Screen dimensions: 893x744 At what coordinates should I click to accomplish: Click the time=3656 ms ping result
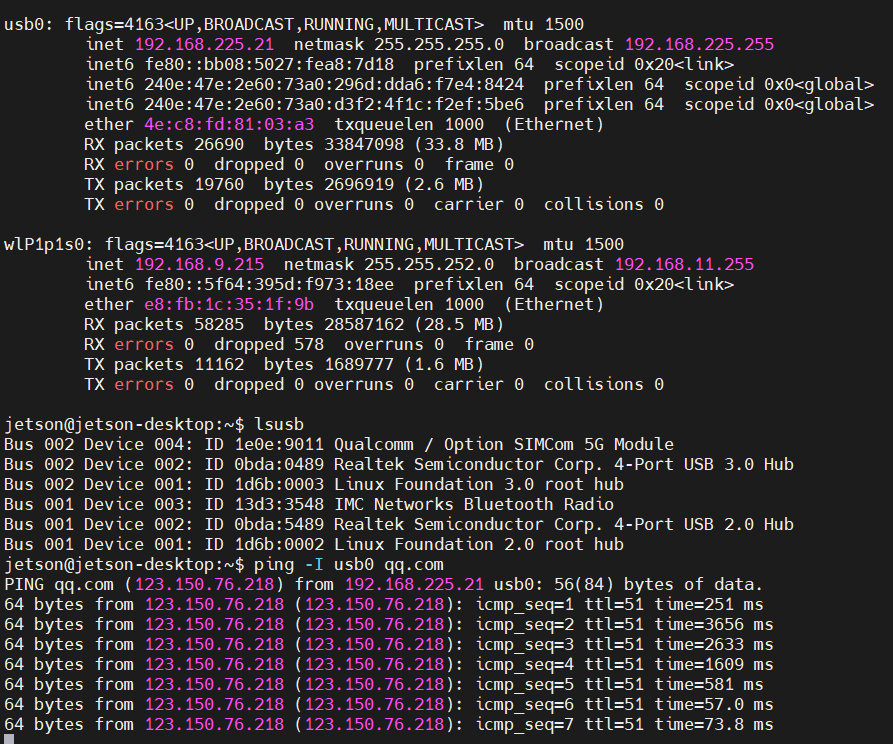coord(714,624)
